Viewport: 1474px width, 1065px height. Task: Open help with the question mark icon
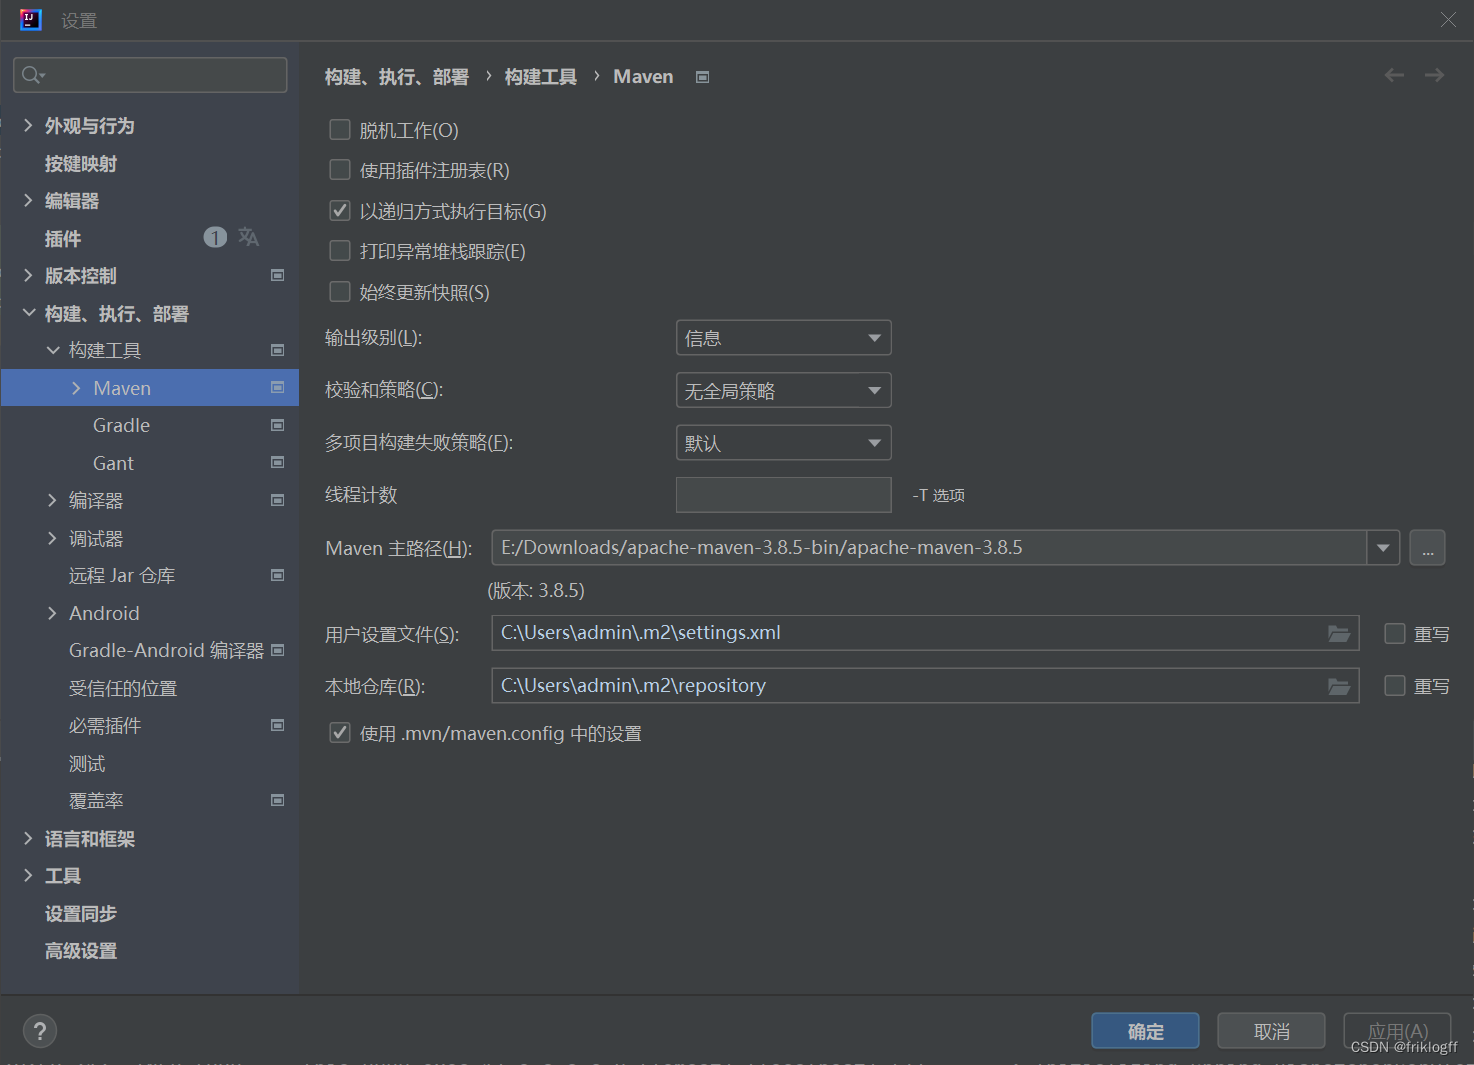[40, 1031]
